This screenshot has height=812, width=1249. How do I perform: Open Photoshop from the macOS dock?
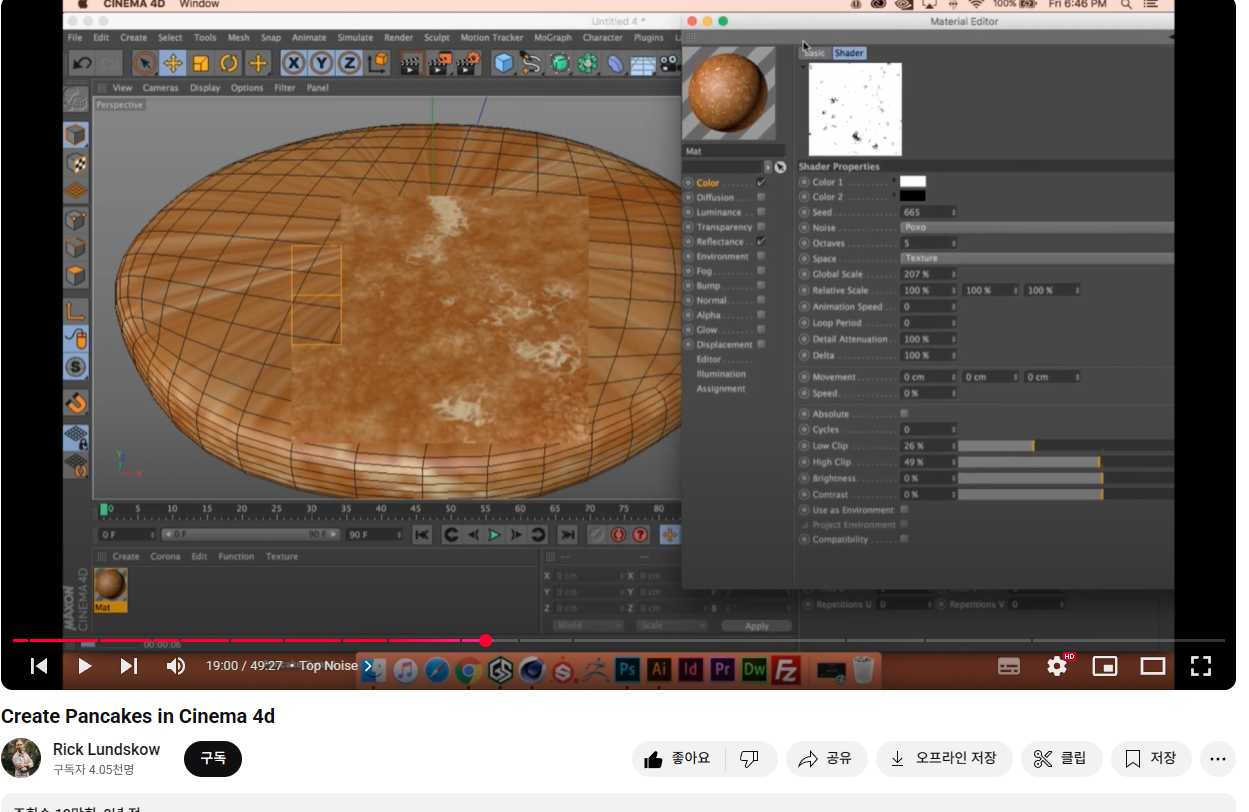click(628, 669)
